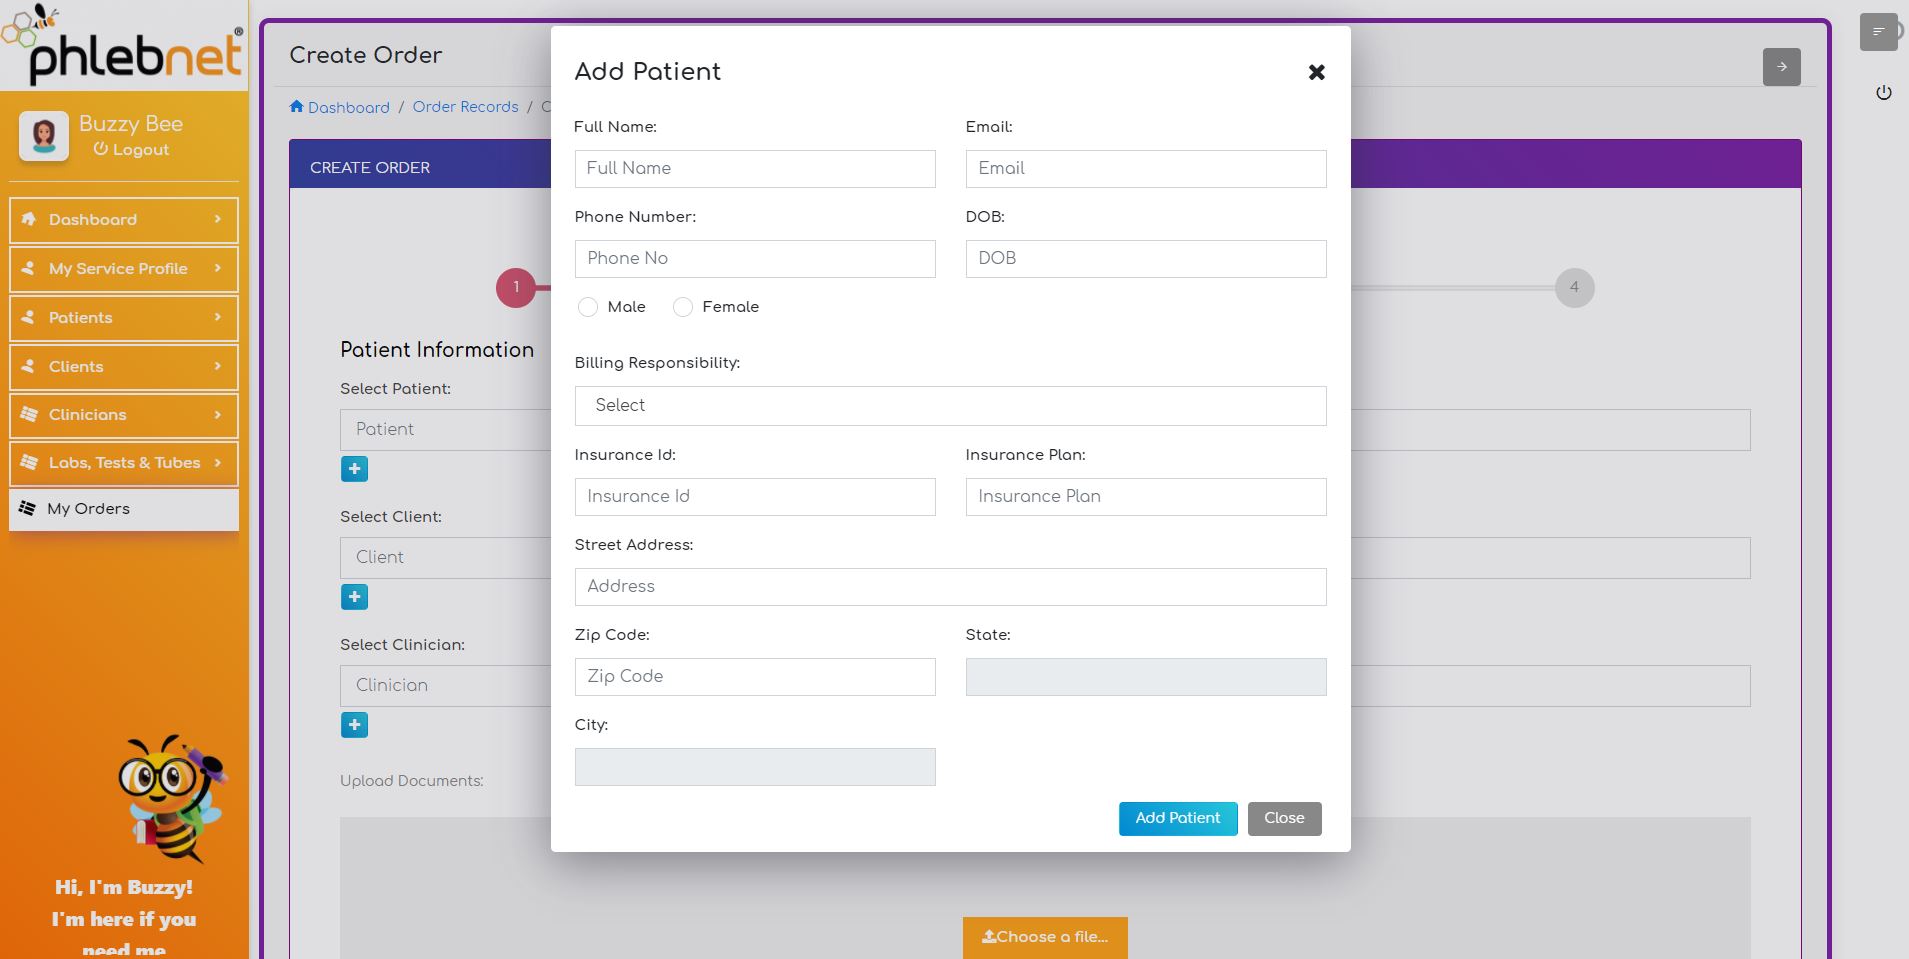Image resolution: width=1909 pixels, height=959 pixels.
Task: Click the power icon at top right
Action: tap(1884, 93)
